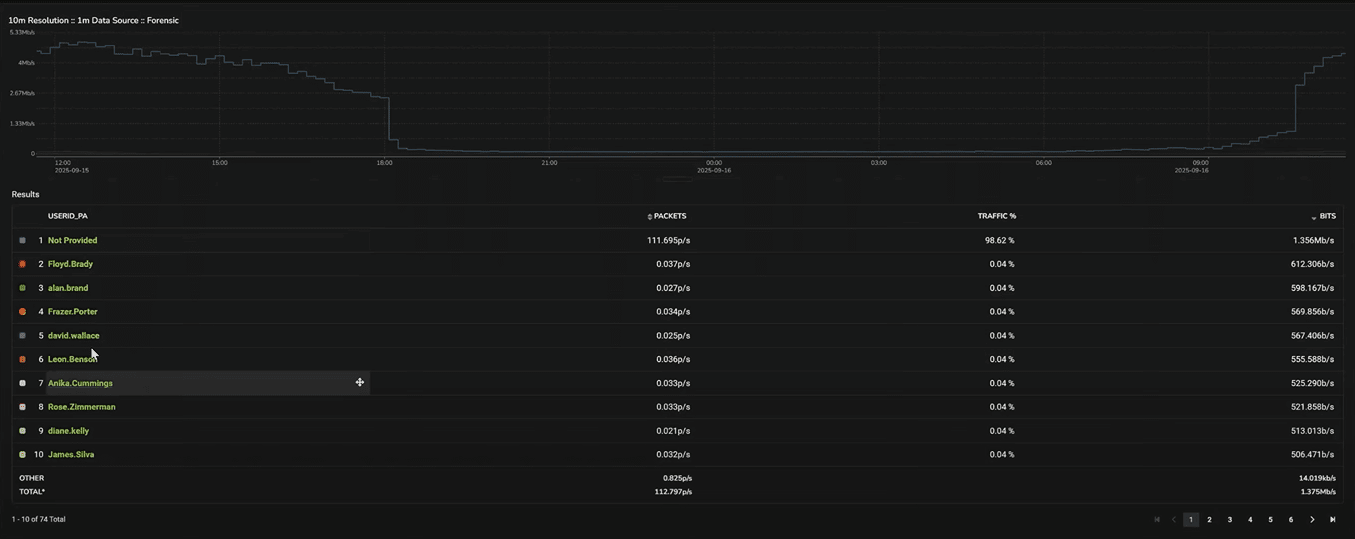
Task: Click the first-page skip arrow in pagination
Action: 1157,520
